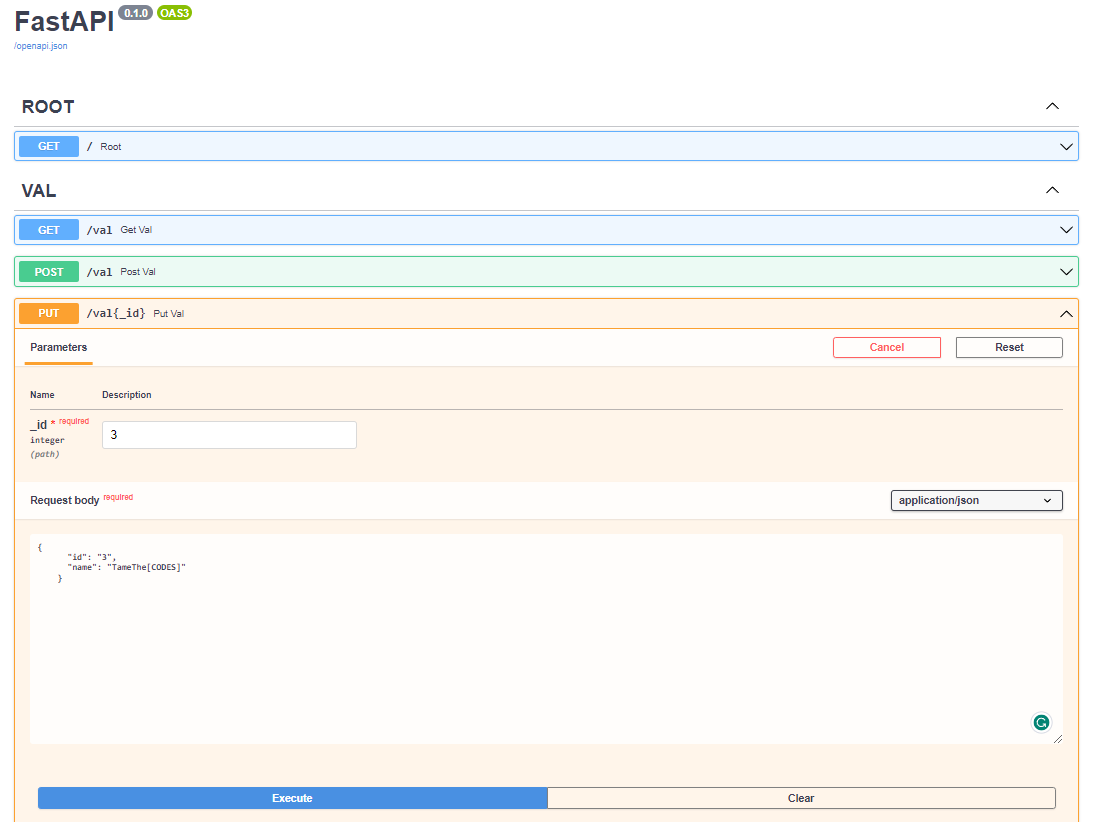This screenshot has height=822, width=1097.
Task: Click the Reset button
Action: point(1009,348)
